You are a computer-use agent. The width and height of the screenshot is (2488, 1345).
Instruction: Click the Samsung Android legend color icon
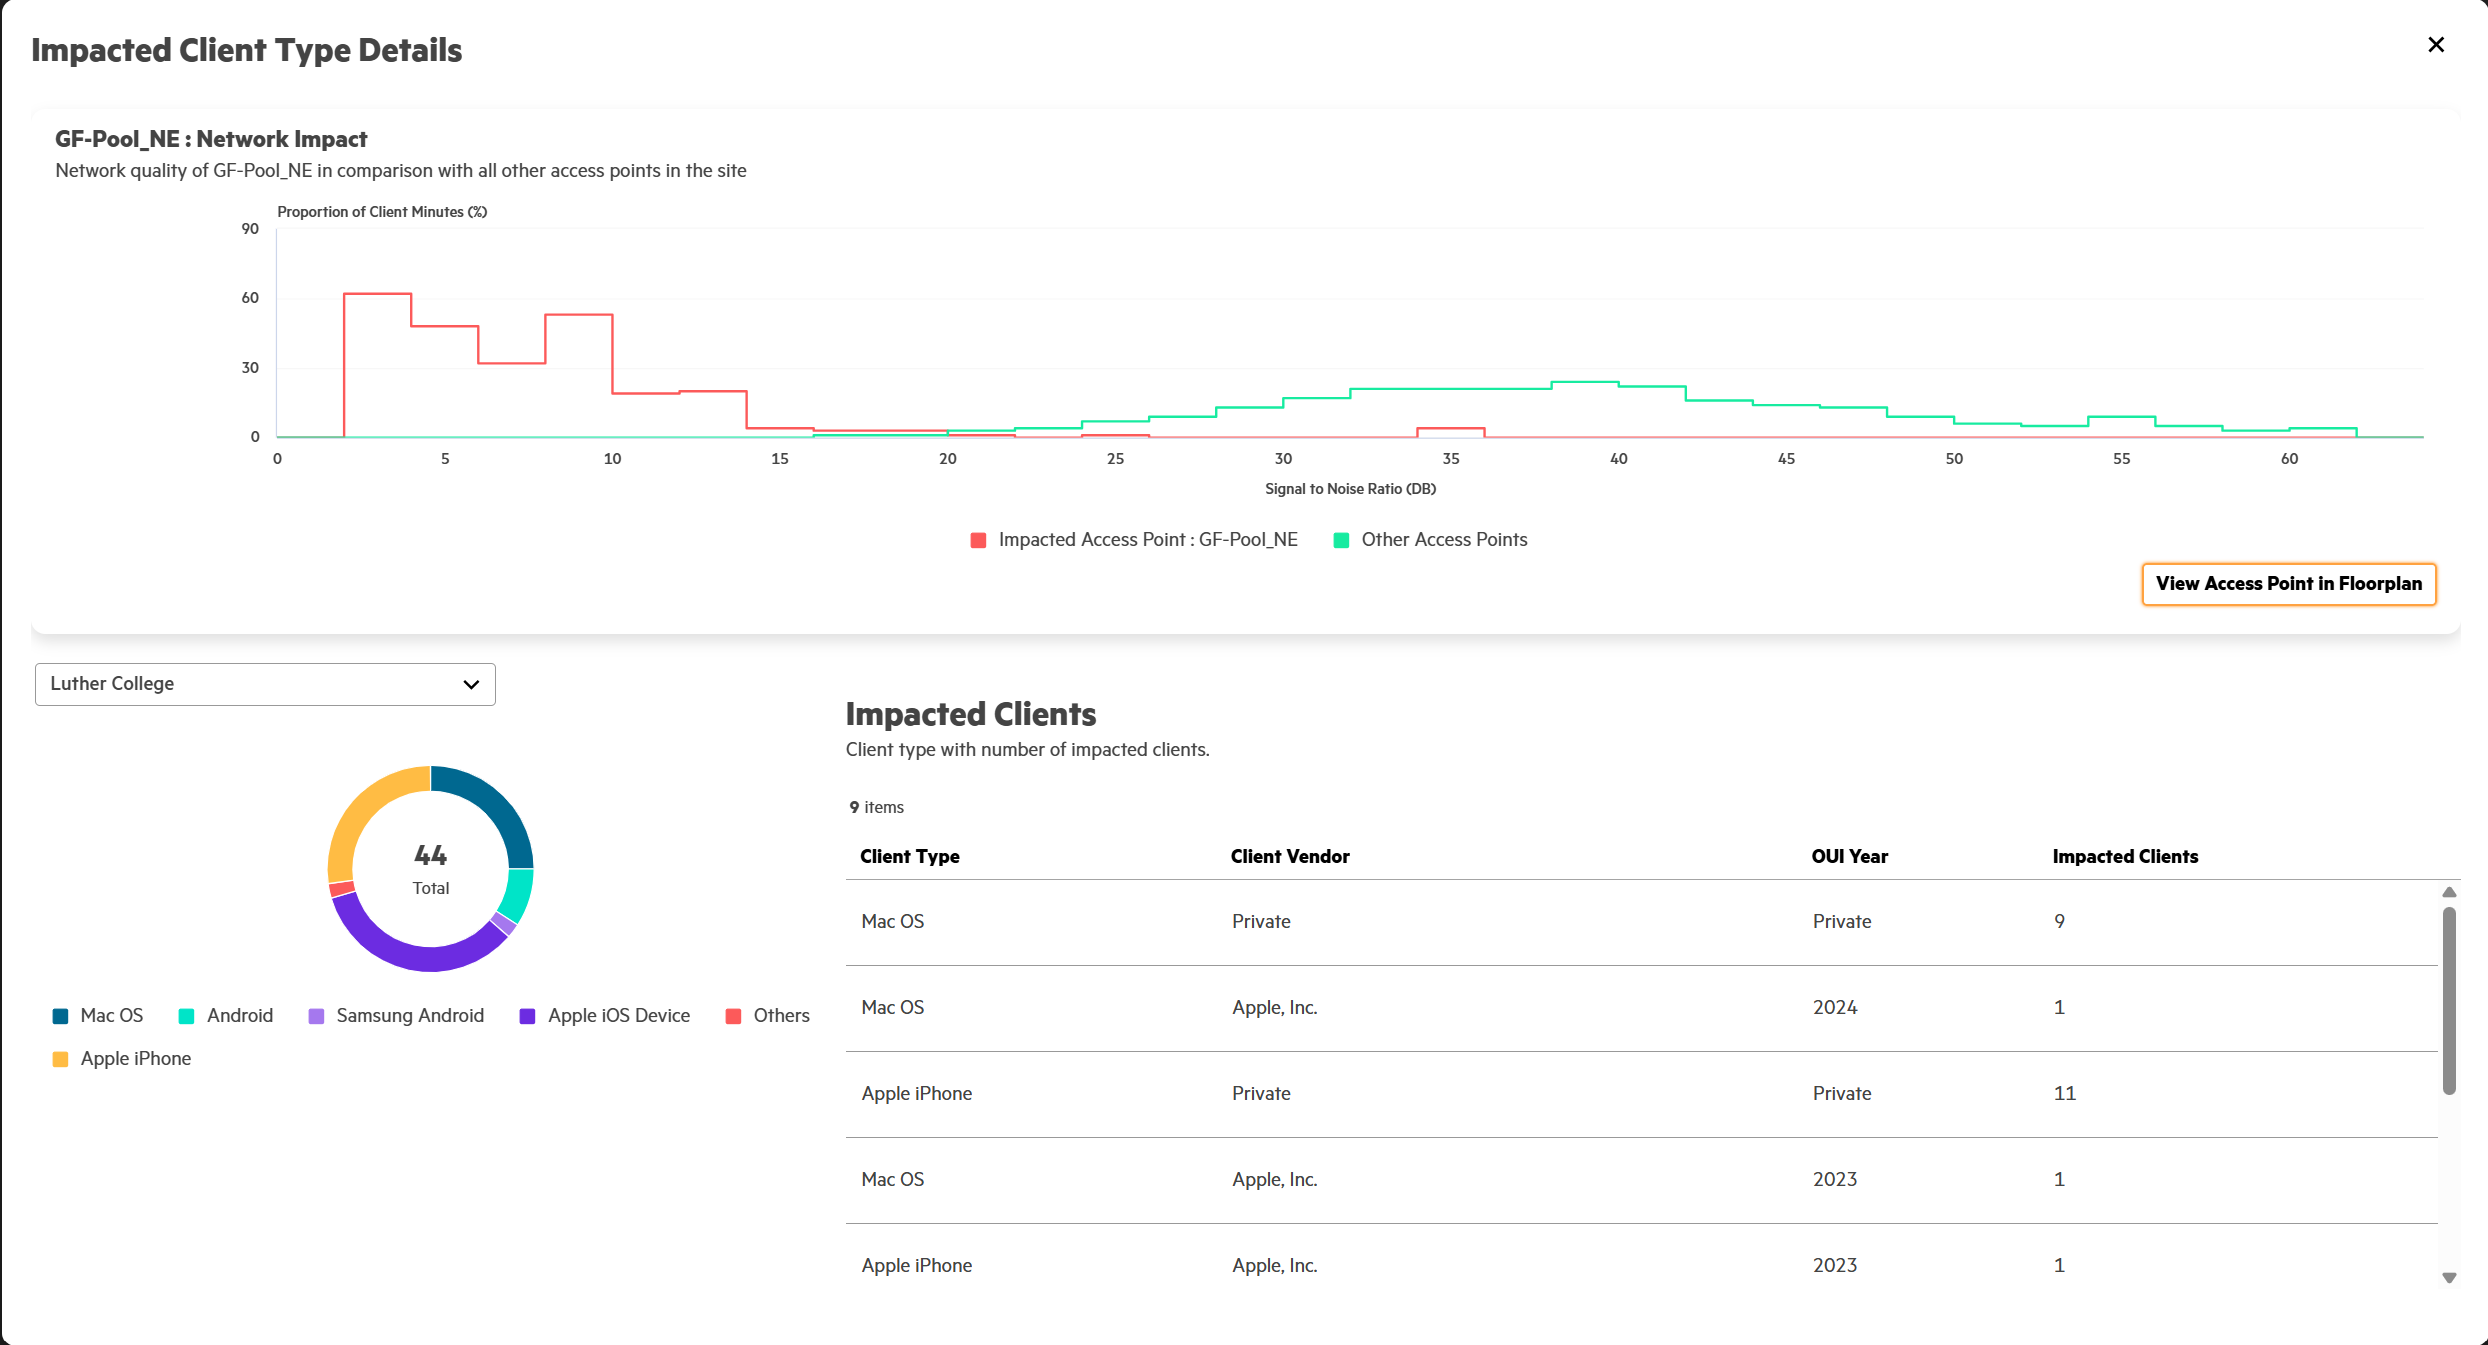(316, 1016)
